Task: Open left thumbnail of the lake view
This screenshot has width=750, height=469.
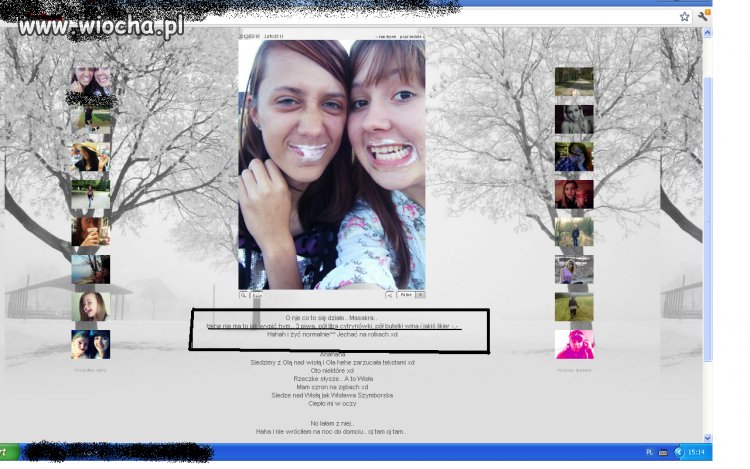Action: tap(91, 269)
